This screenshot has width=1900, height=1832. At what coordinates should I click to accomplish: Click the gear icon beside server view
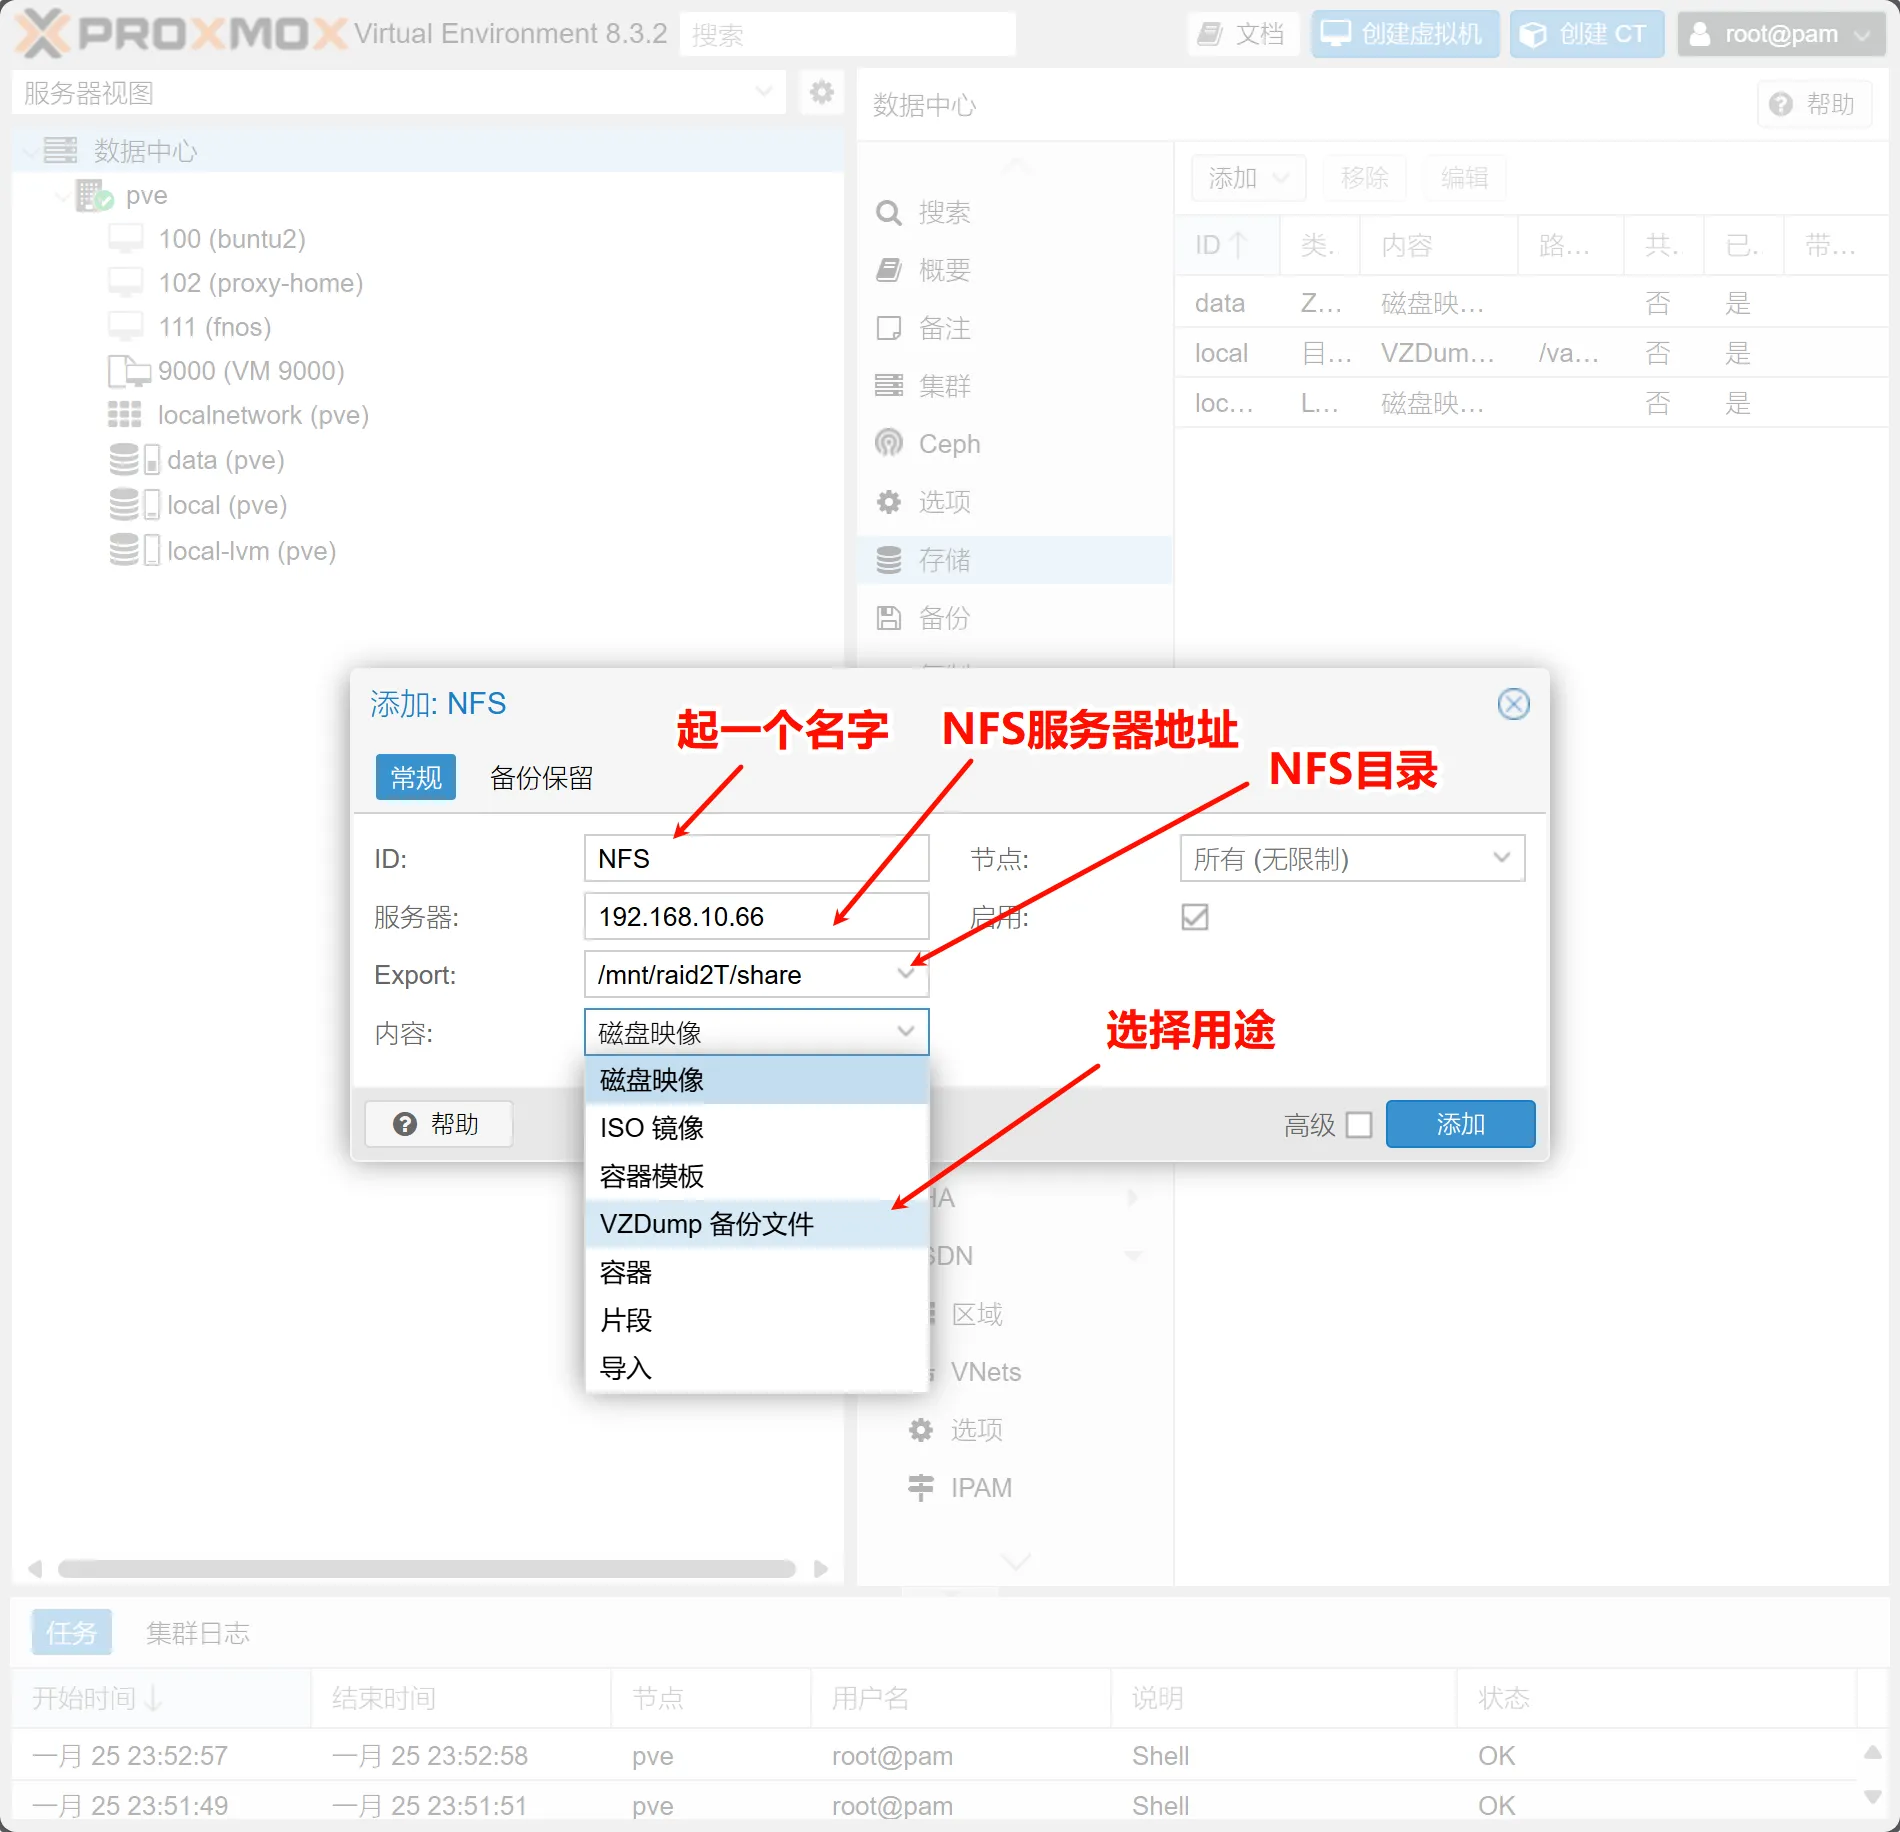pos(821,93)
